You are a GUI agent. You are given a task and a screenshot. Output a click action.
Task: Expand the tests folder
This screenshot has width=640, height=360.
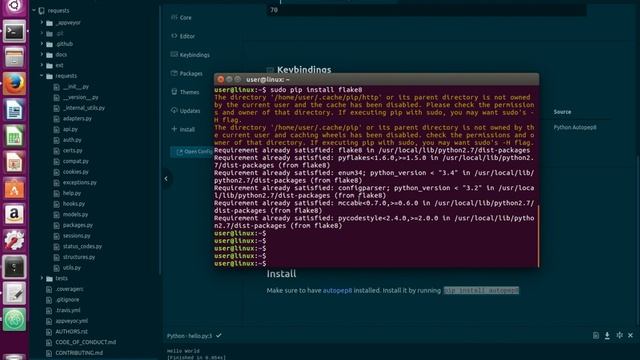[42, 278]
